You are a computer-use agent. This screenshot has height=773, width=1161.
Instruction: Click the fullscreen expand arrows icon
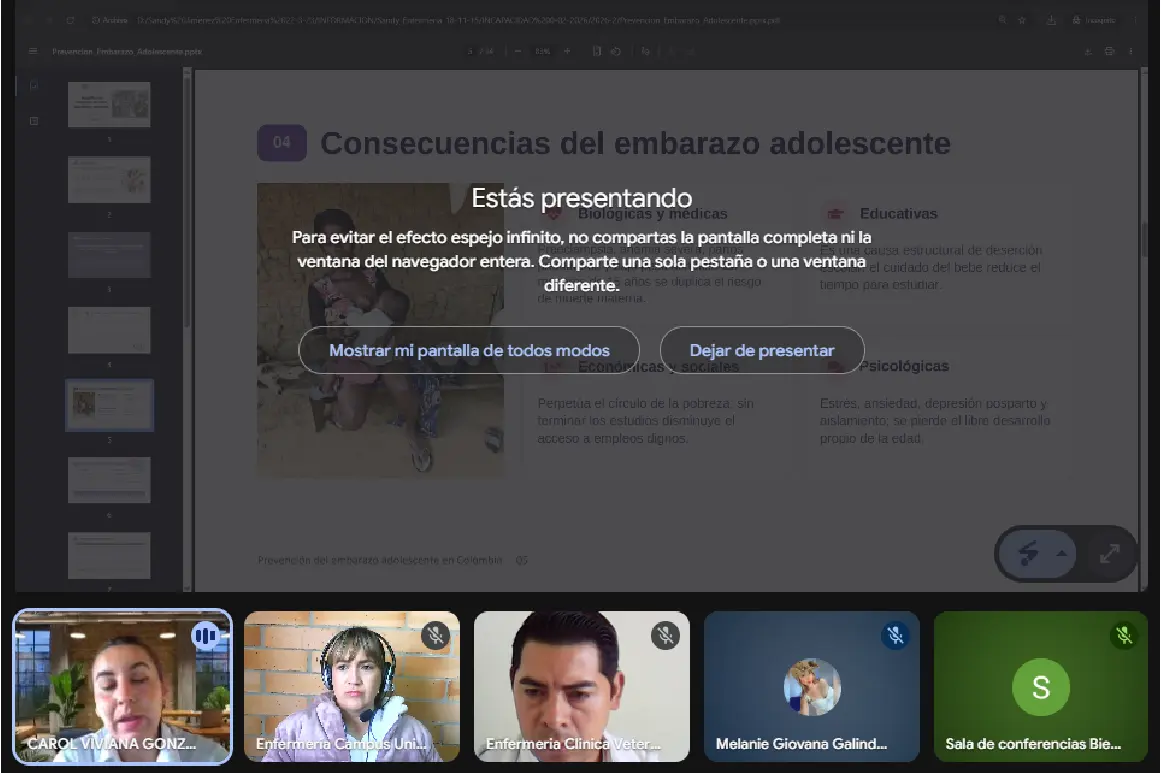(x=1109, y=553)
